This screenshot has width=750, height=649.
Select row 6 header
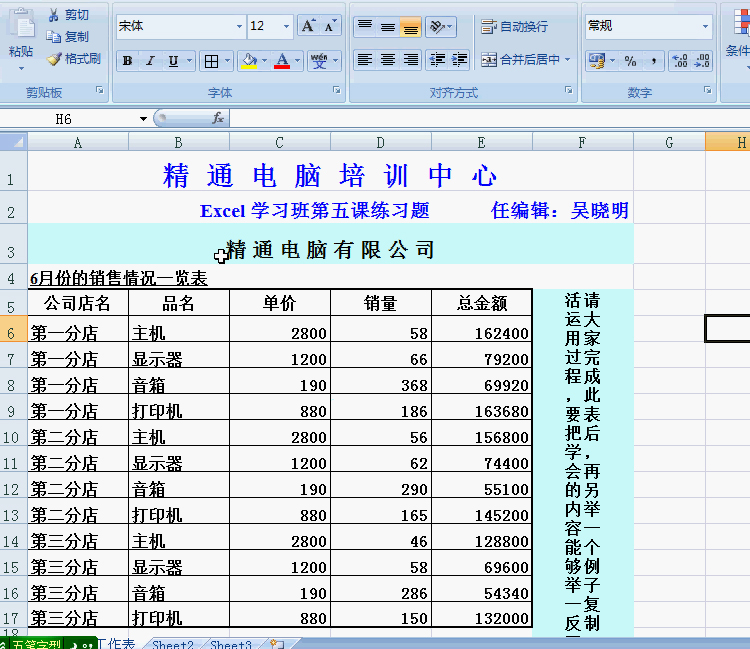(x=13, y=329)
